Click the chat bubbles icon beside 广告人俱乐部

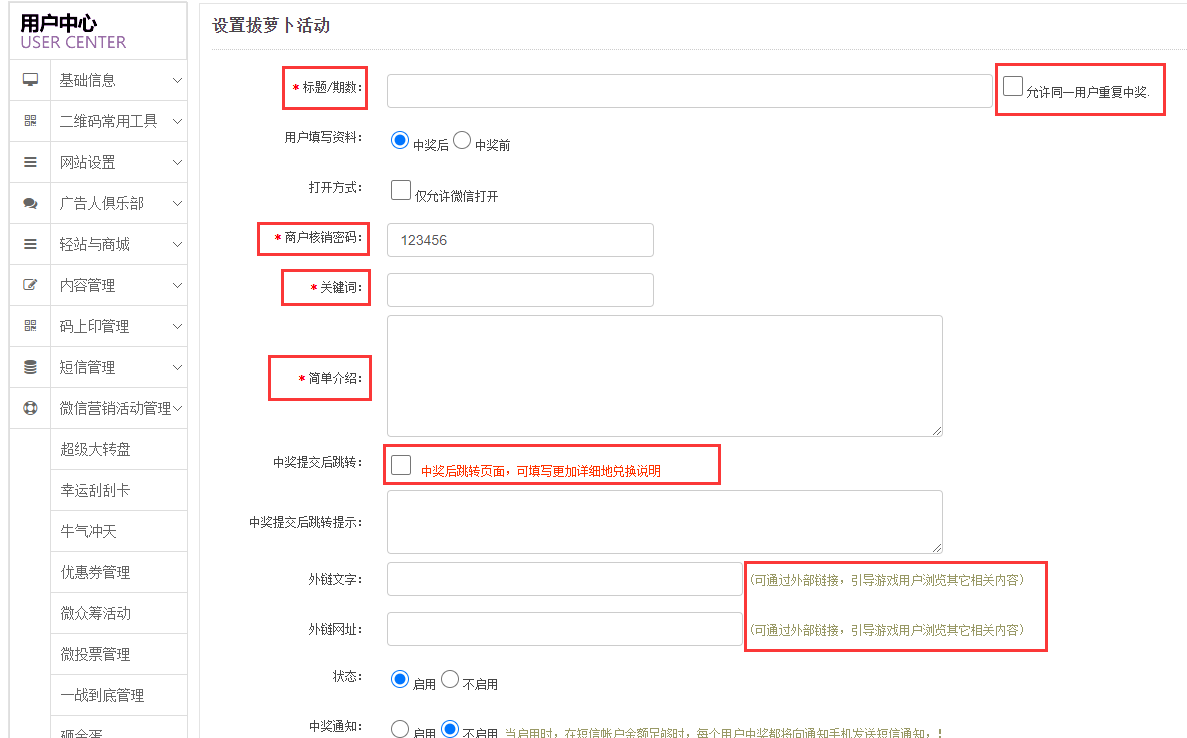[30, 203]
